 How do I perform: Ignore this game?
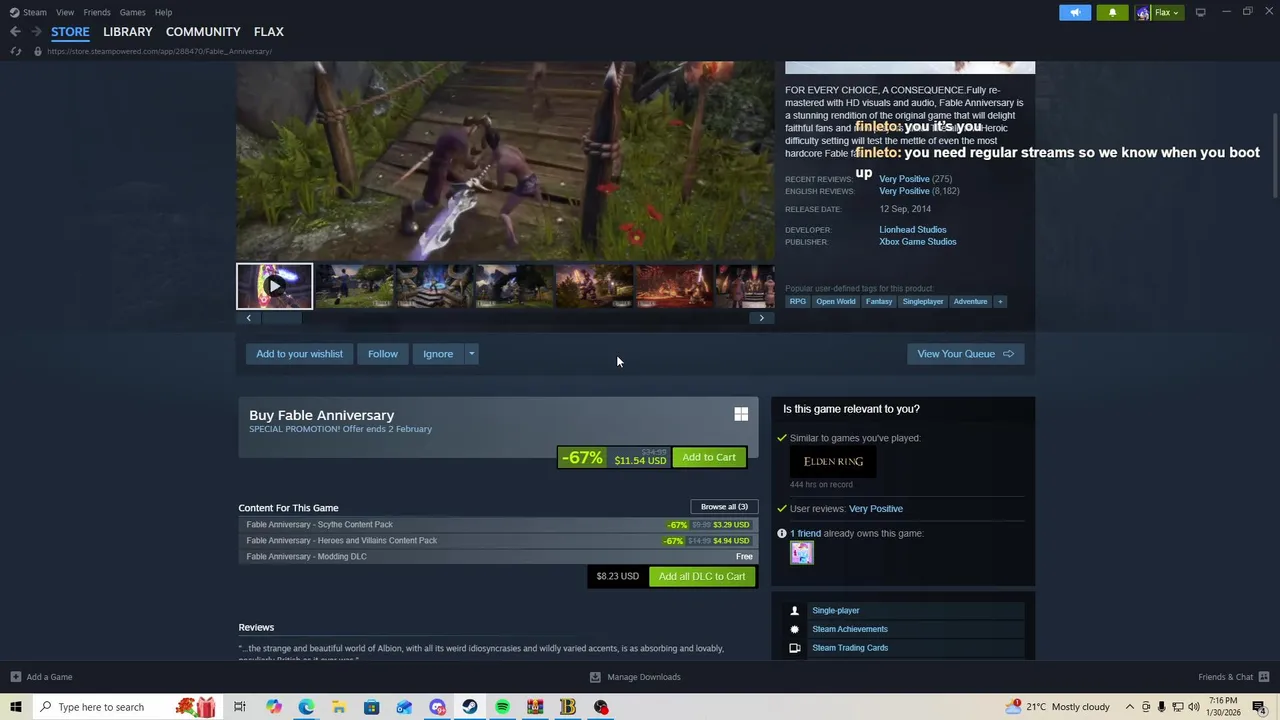click(x=438, y=354)
